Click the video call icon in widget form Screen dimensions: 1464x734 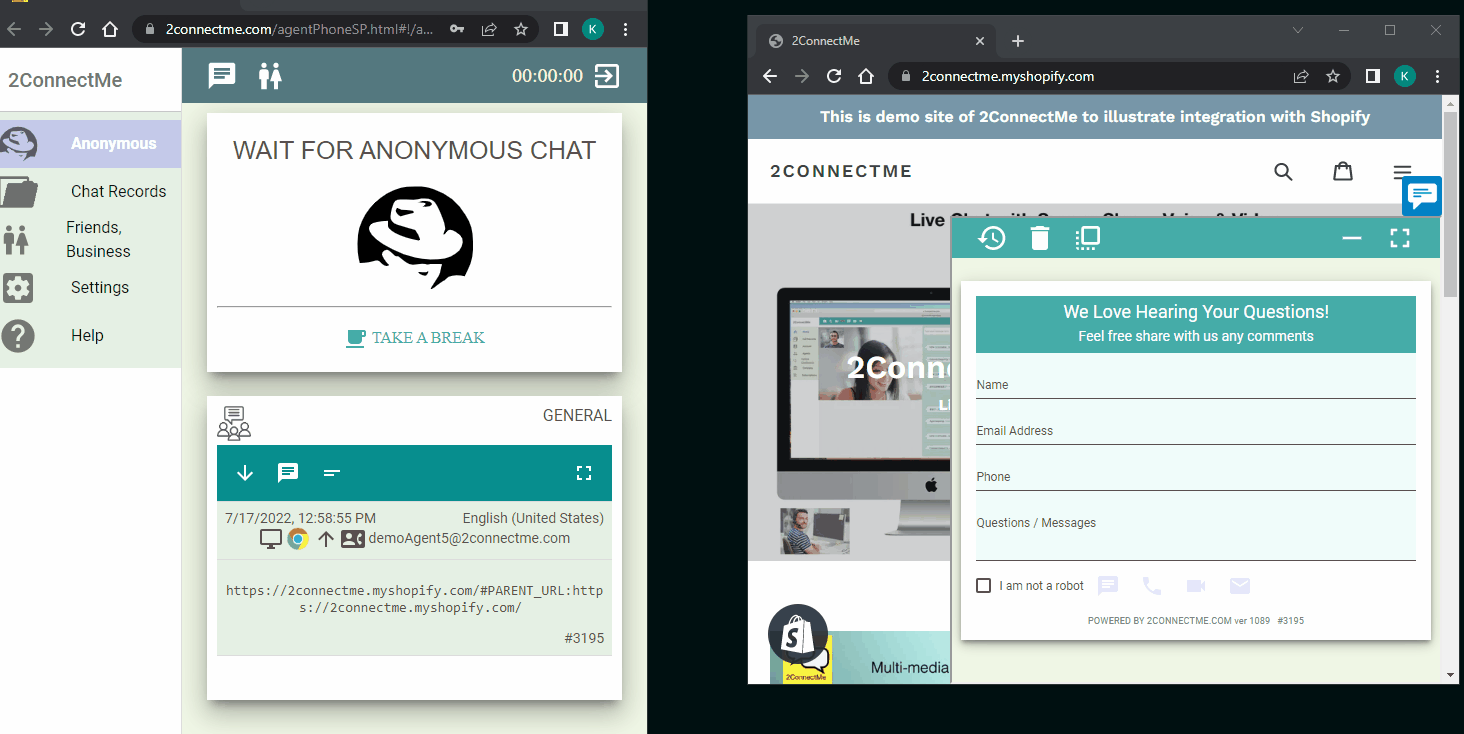1196,586
